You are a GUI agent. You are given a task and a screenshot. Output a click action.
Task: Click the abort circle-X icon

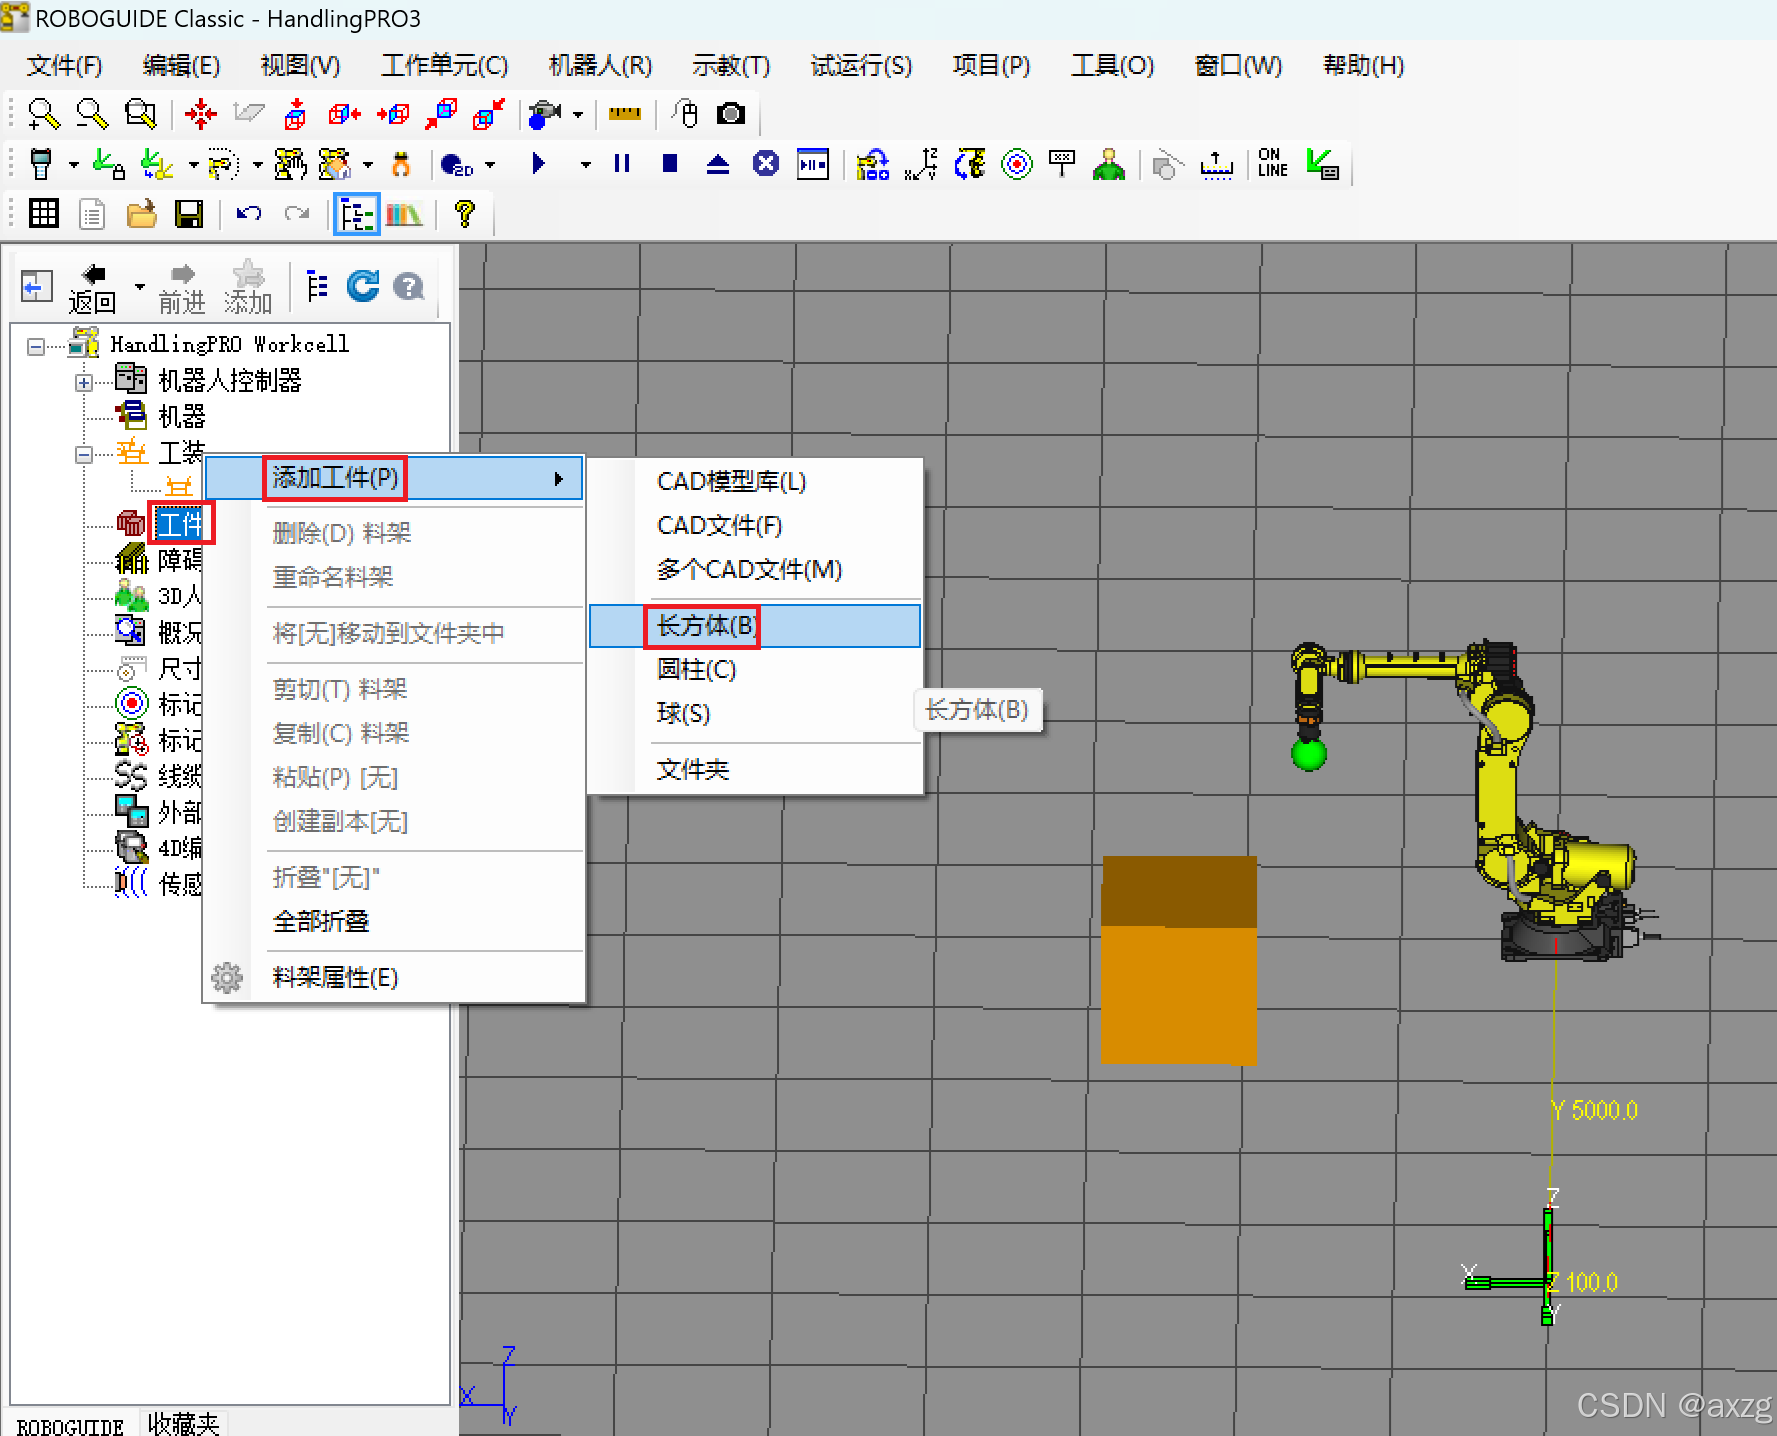(x=766, y=163)
